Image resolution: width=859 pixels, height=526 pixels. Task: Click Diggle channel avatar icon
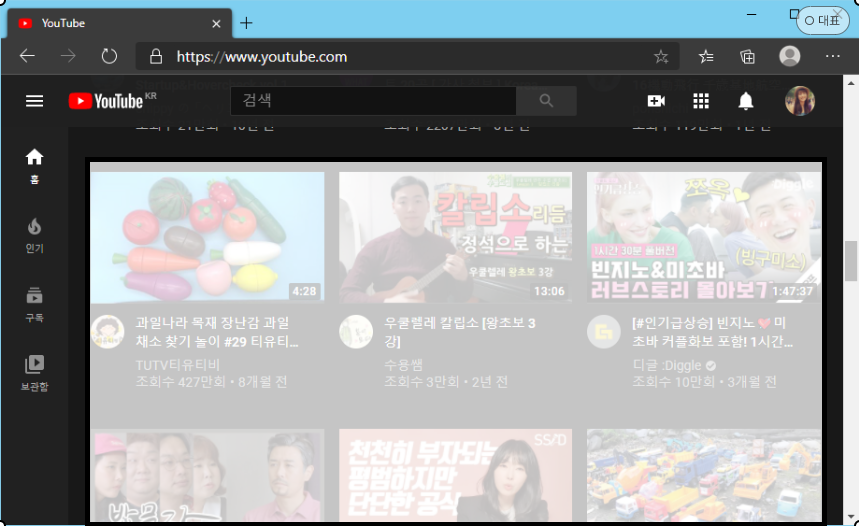pyautogui.click(x=604, y=331)
